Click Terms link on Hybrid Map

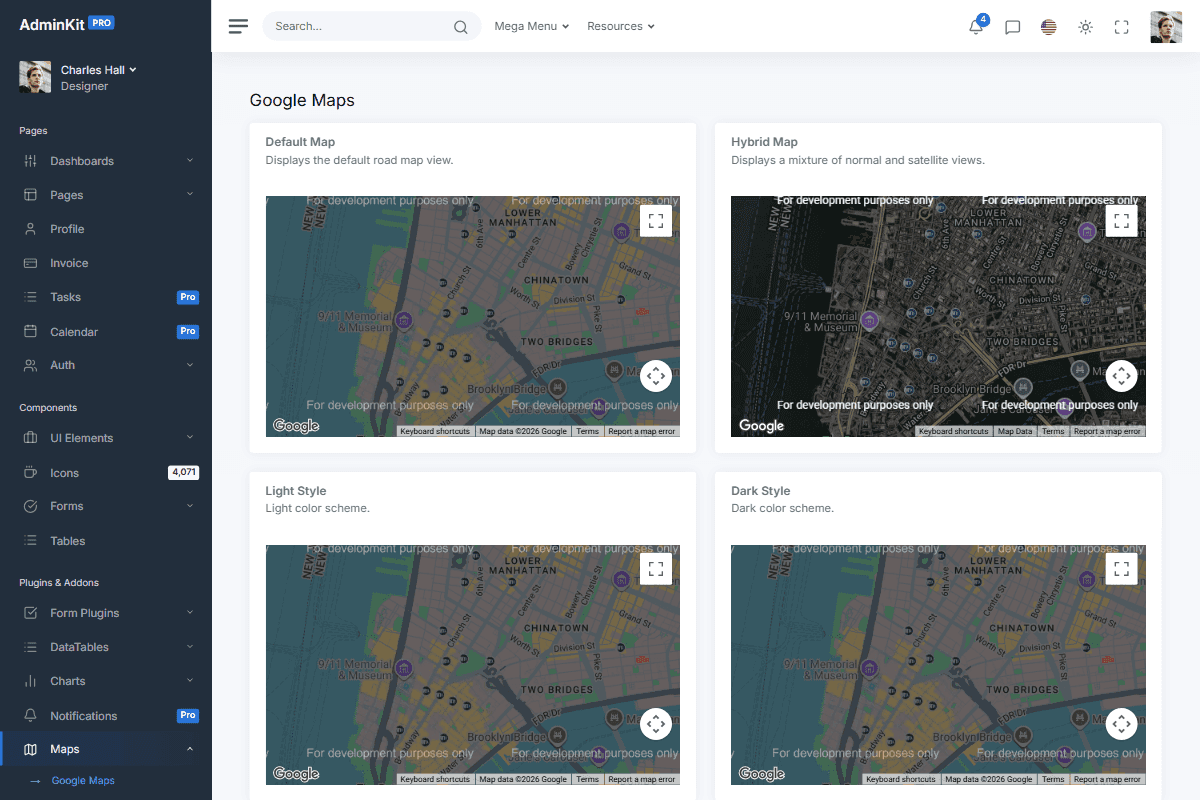[1053, 431]
